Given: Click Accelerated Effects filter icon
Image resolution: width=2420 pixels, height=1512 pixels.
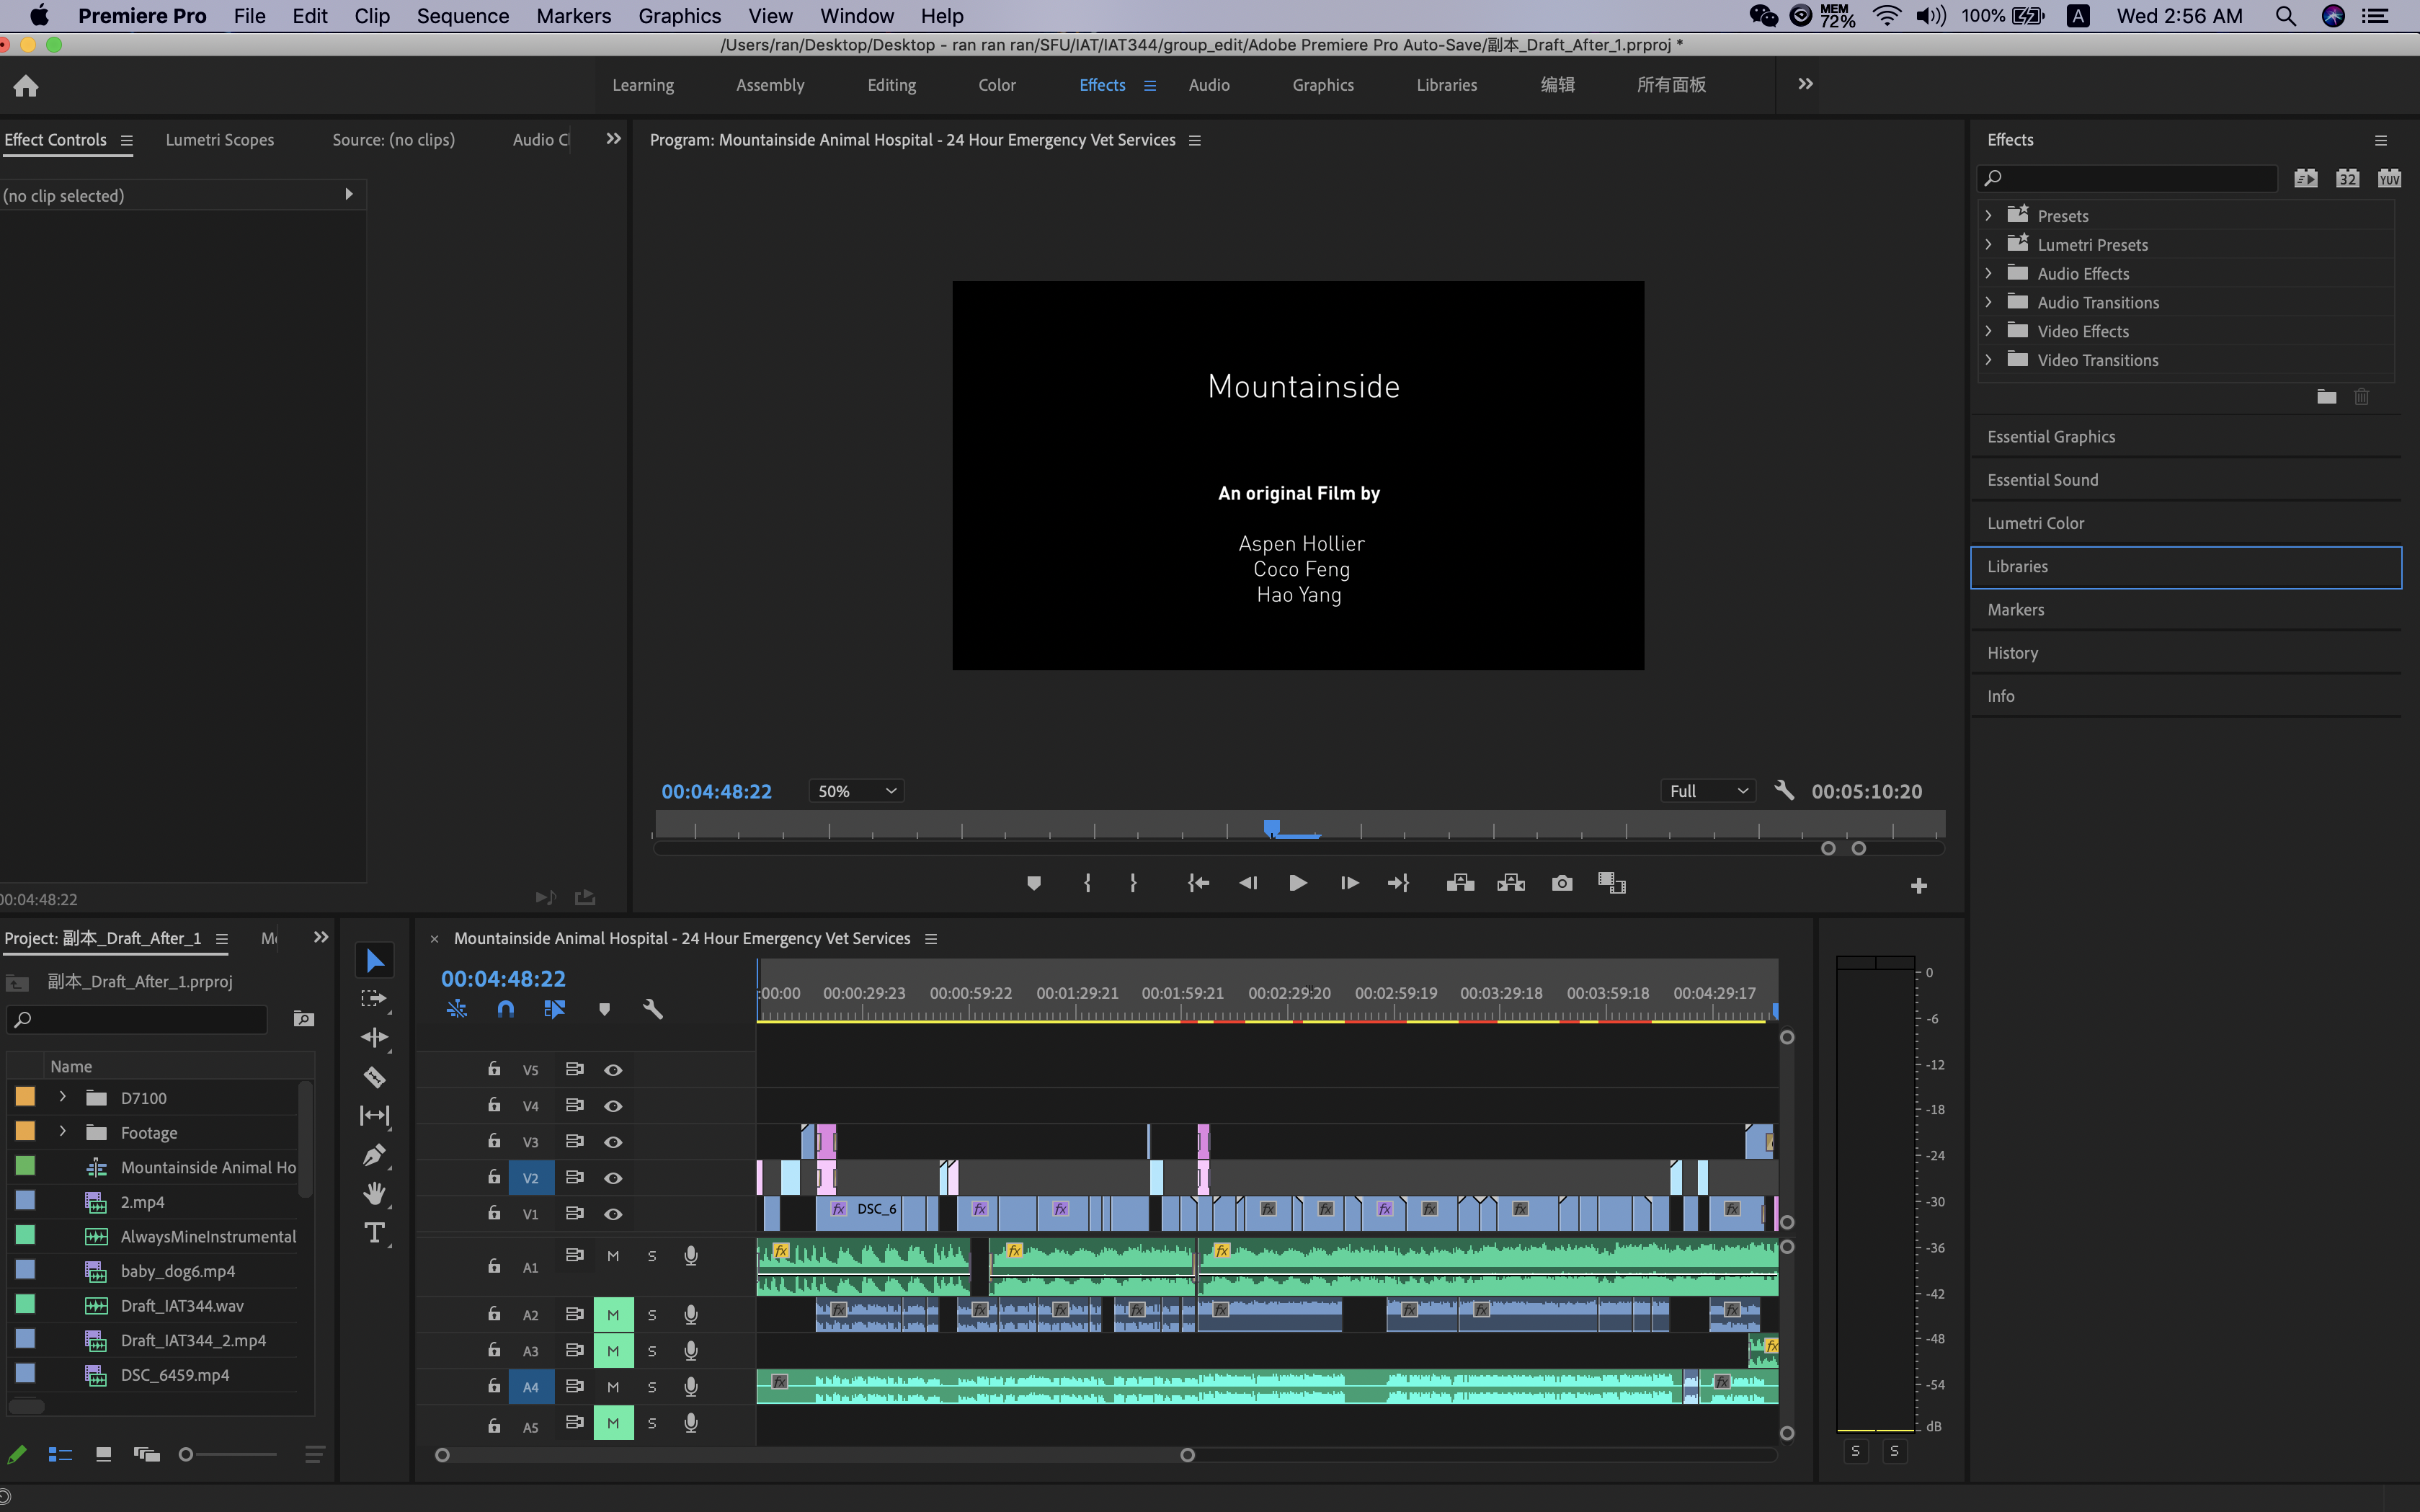Looking at the screenshot, I should pyautogui.click(x=2306, y=179).
